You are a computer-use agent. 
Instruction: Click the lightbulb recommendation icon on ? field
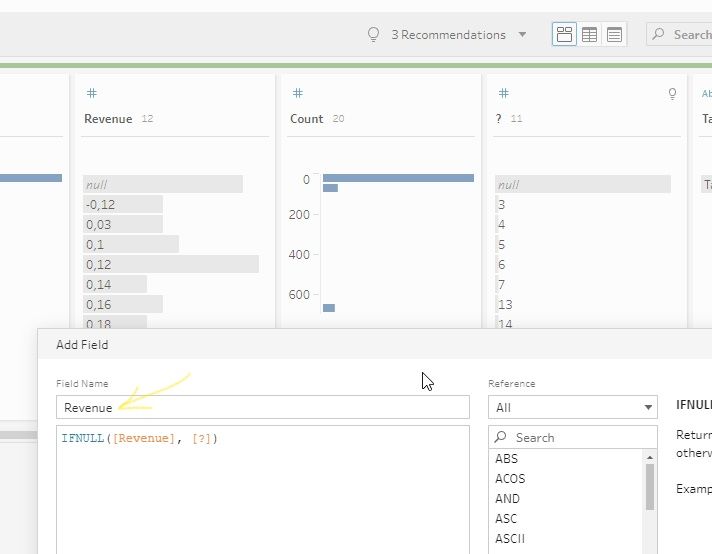[x=673, y=93]
